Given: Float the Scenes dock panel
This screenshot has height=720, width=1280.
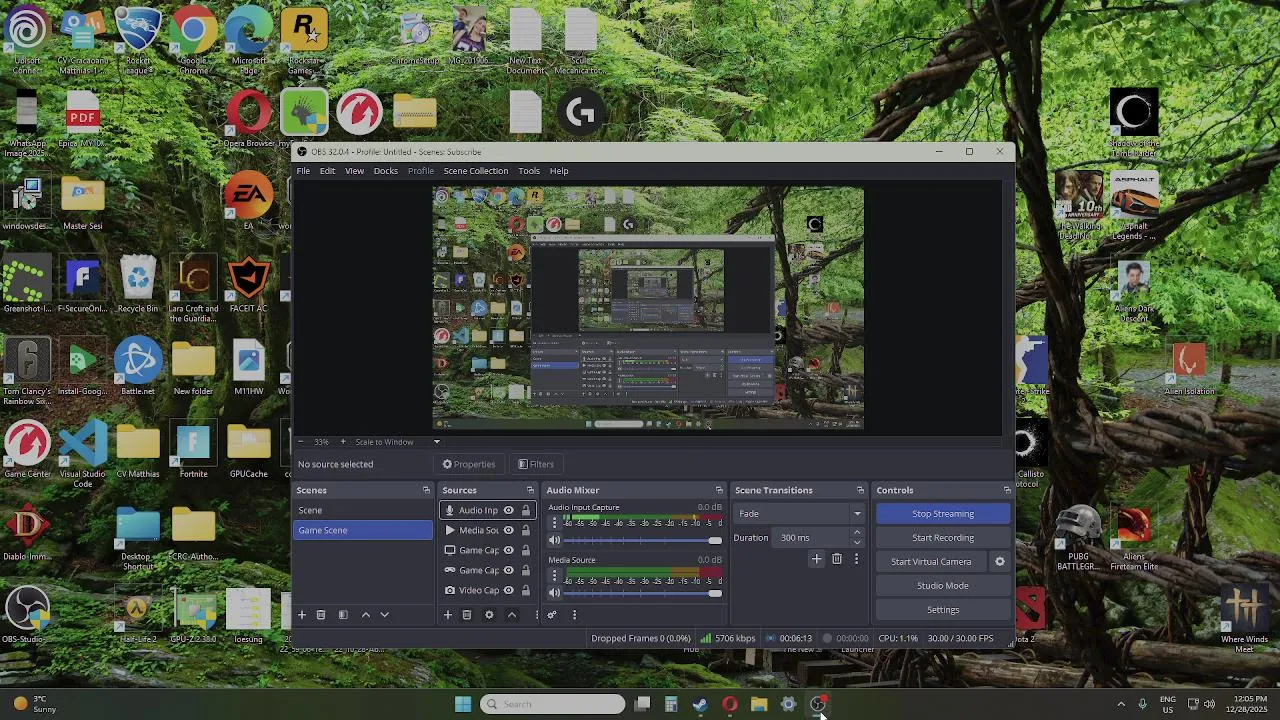Looking at the screenshot, I should [x=426, y=490].
